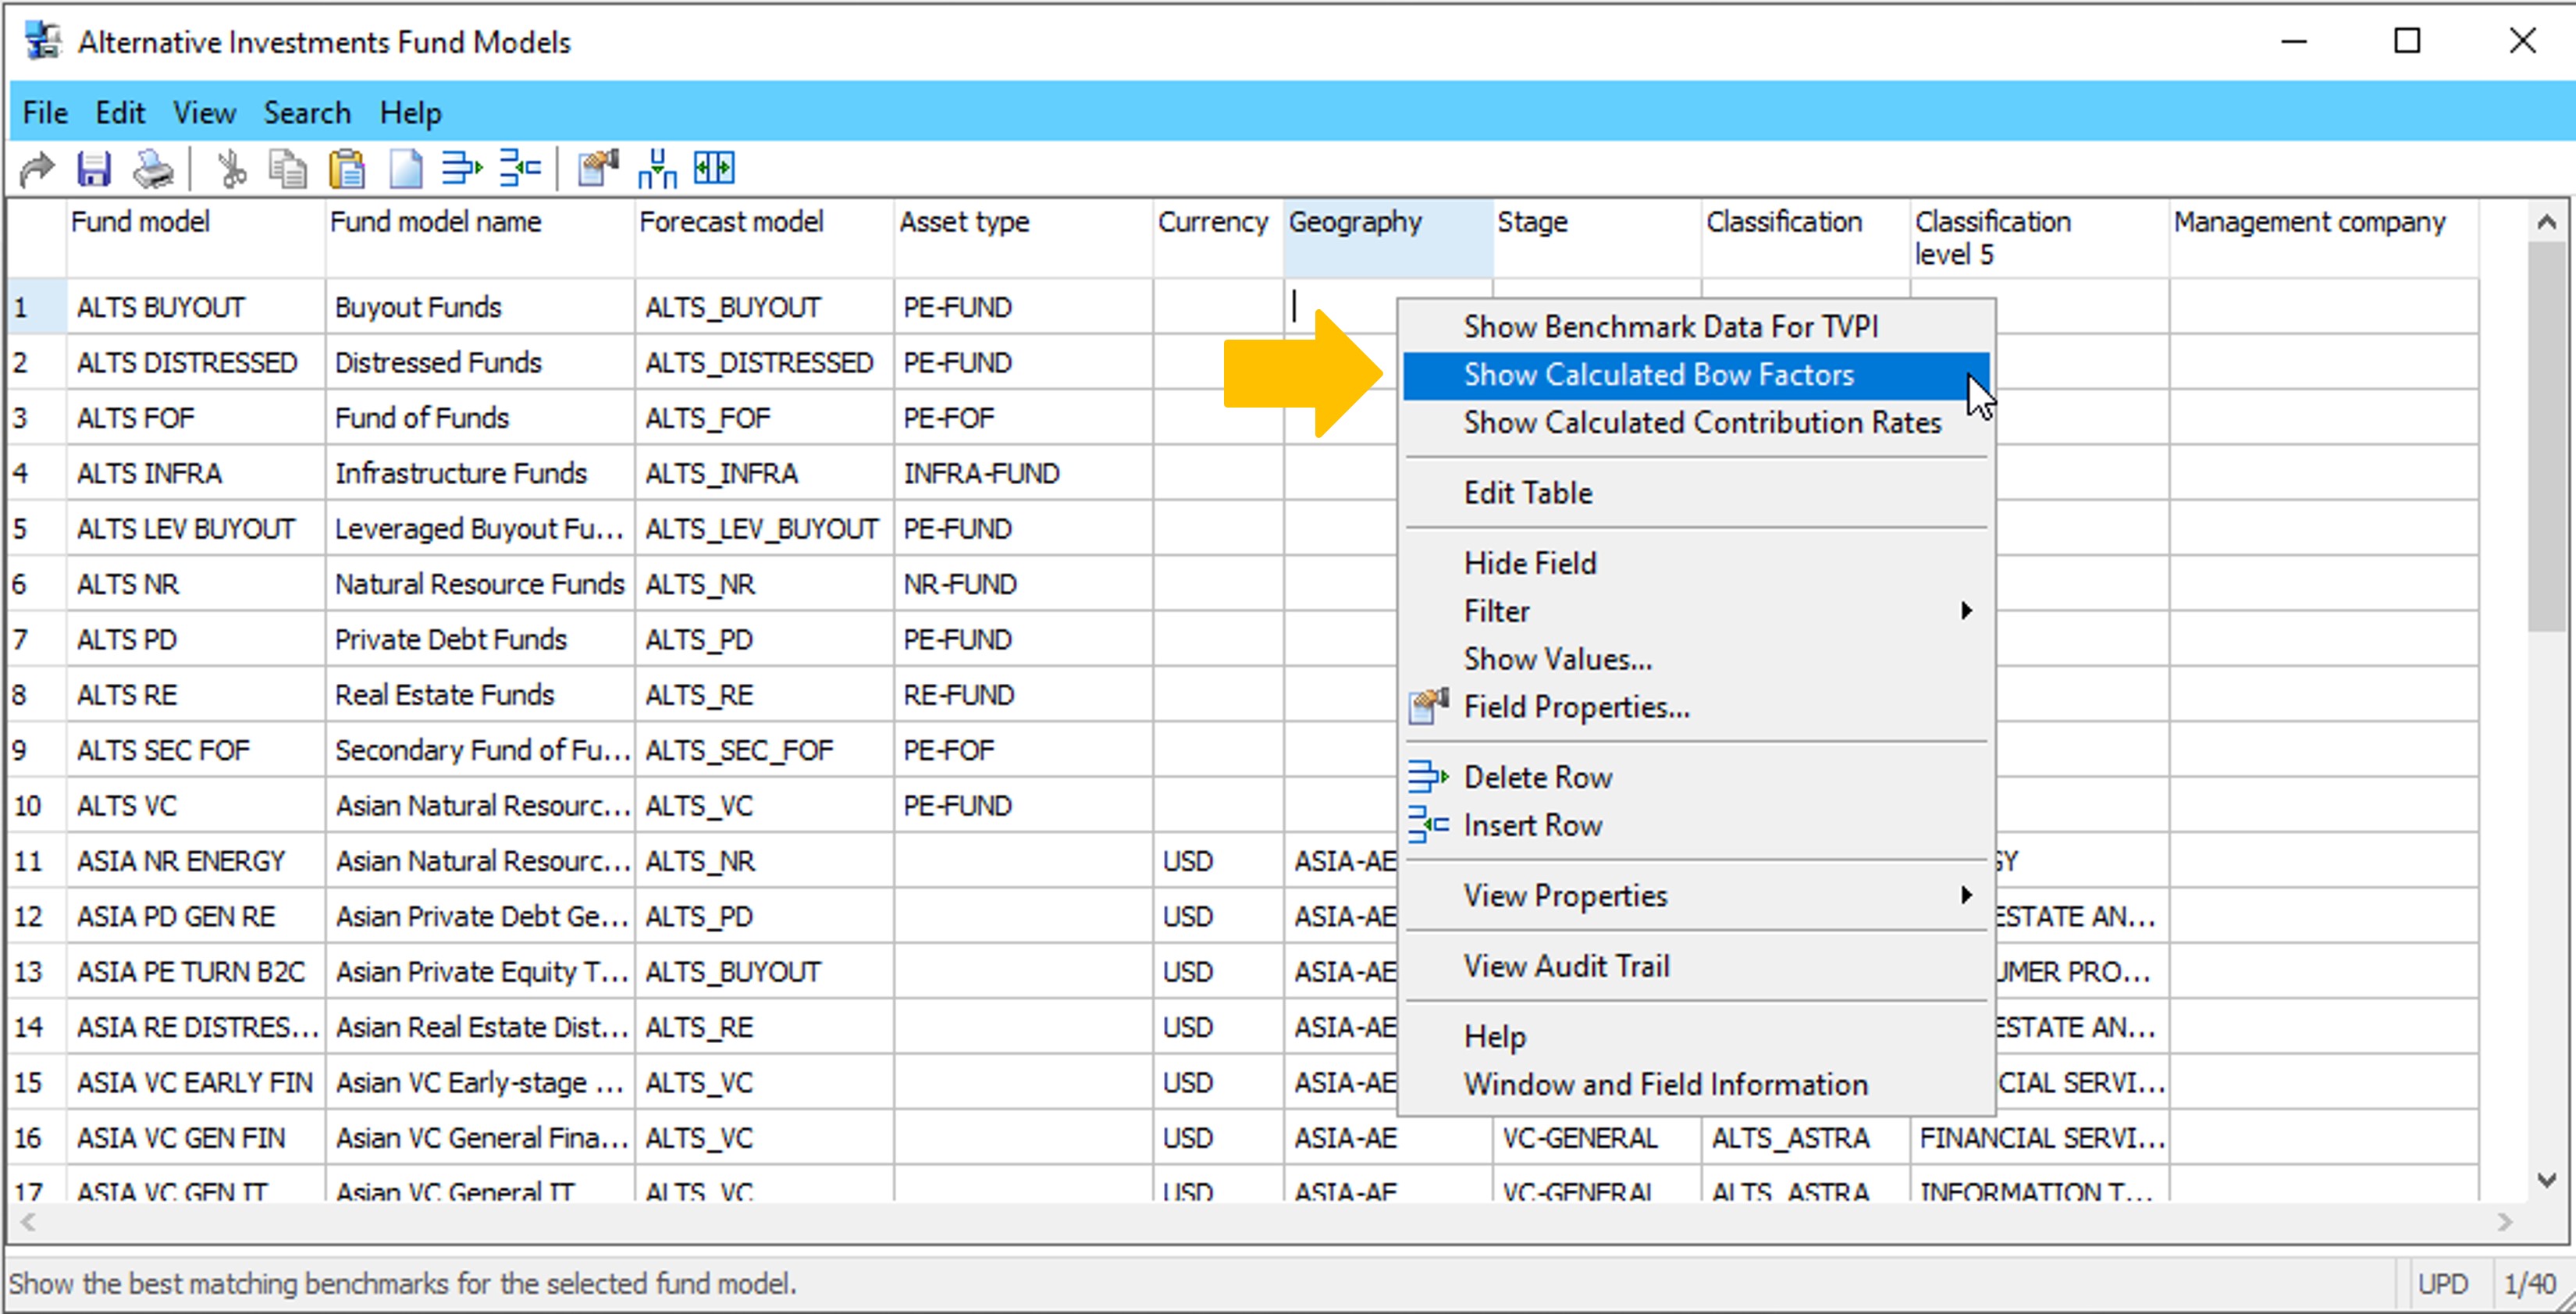Click the Paste clipboard icon
The image size is (2576, 1314).
347,169
